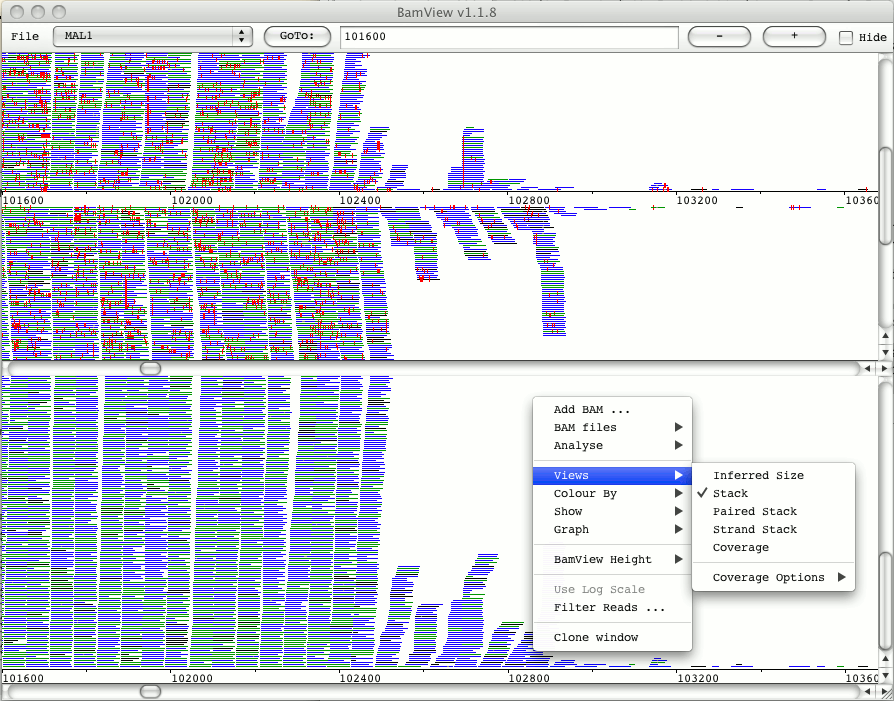Open the MAL1 sequence dropdown

tap(153, 36)
